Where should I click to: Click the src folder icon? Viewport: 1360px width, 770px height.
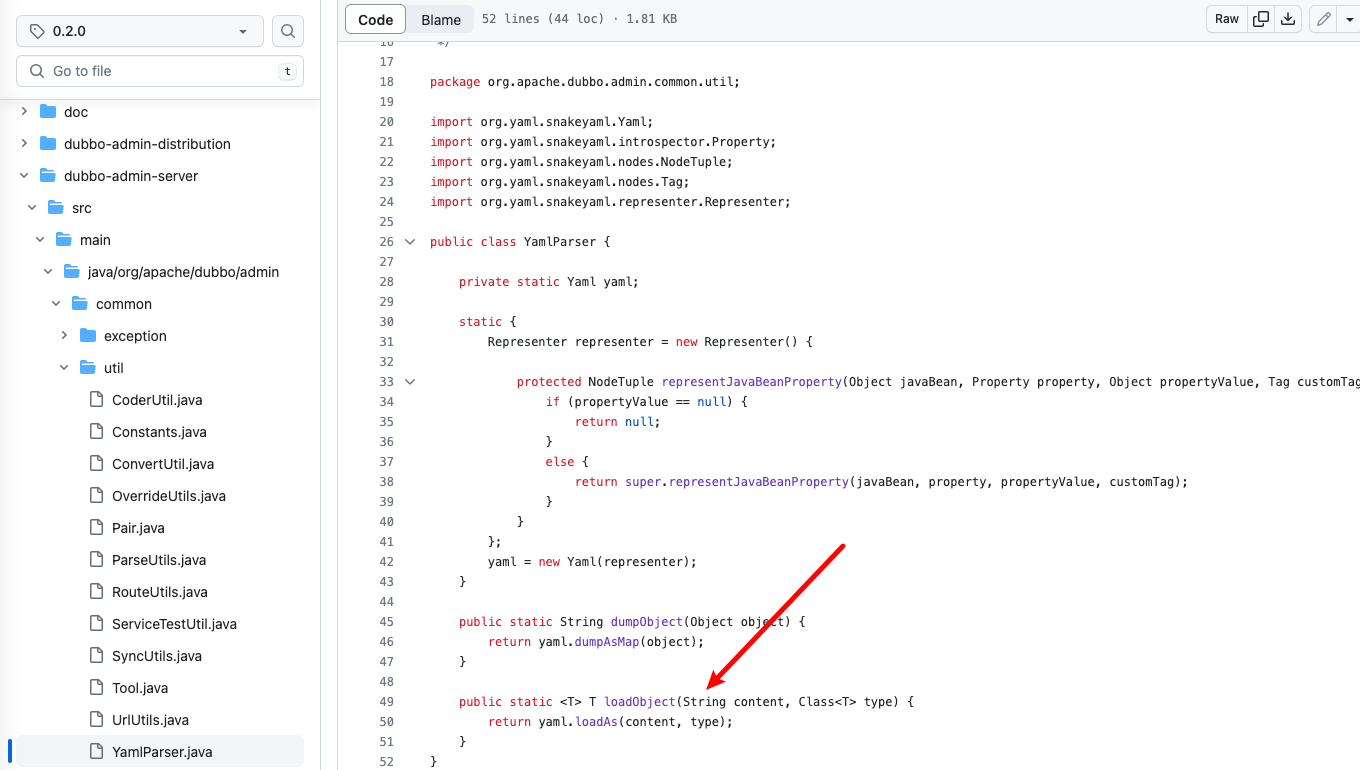(x=56, y=208)
